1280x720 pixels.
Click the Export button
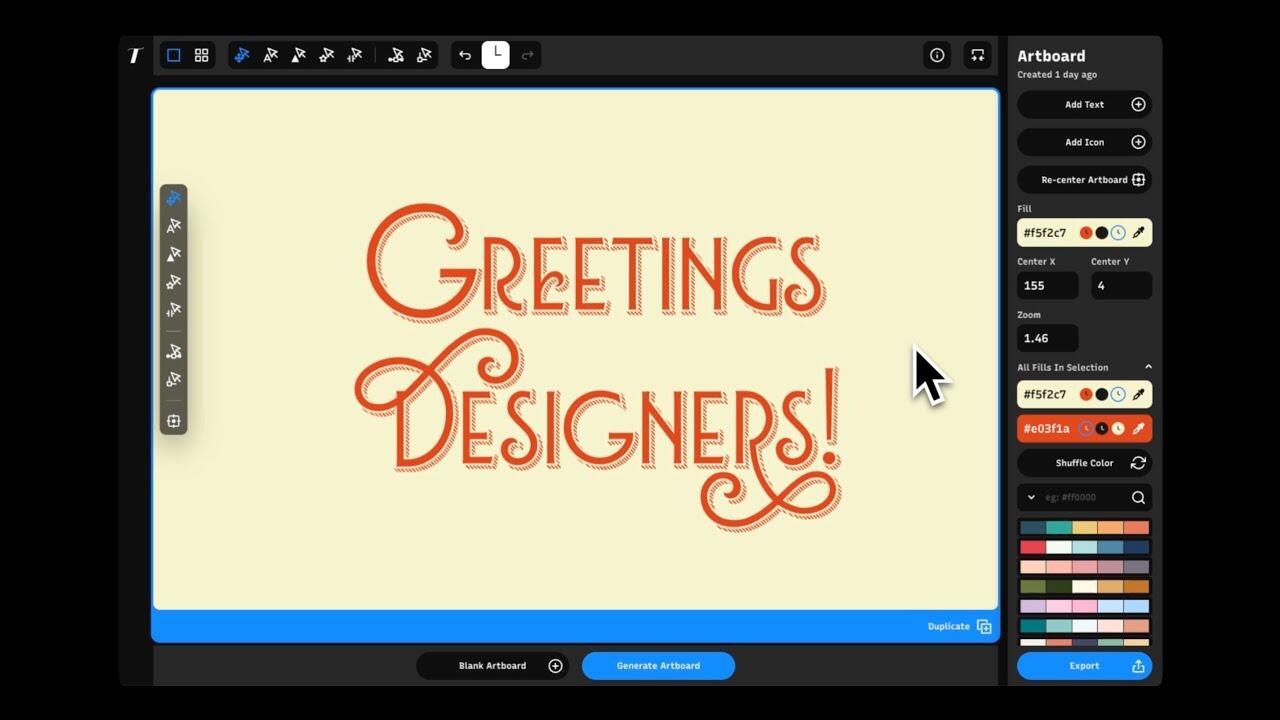click(x=1085, y=666)
